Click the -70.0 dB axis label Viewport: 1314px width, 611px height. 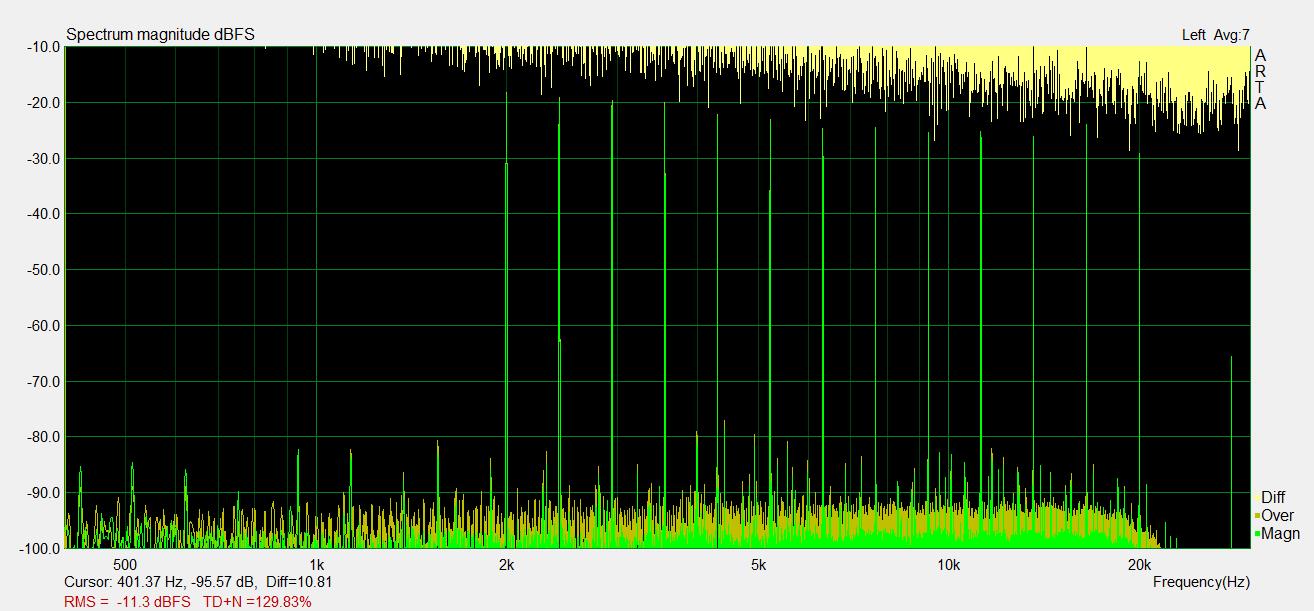coord(43,382)
